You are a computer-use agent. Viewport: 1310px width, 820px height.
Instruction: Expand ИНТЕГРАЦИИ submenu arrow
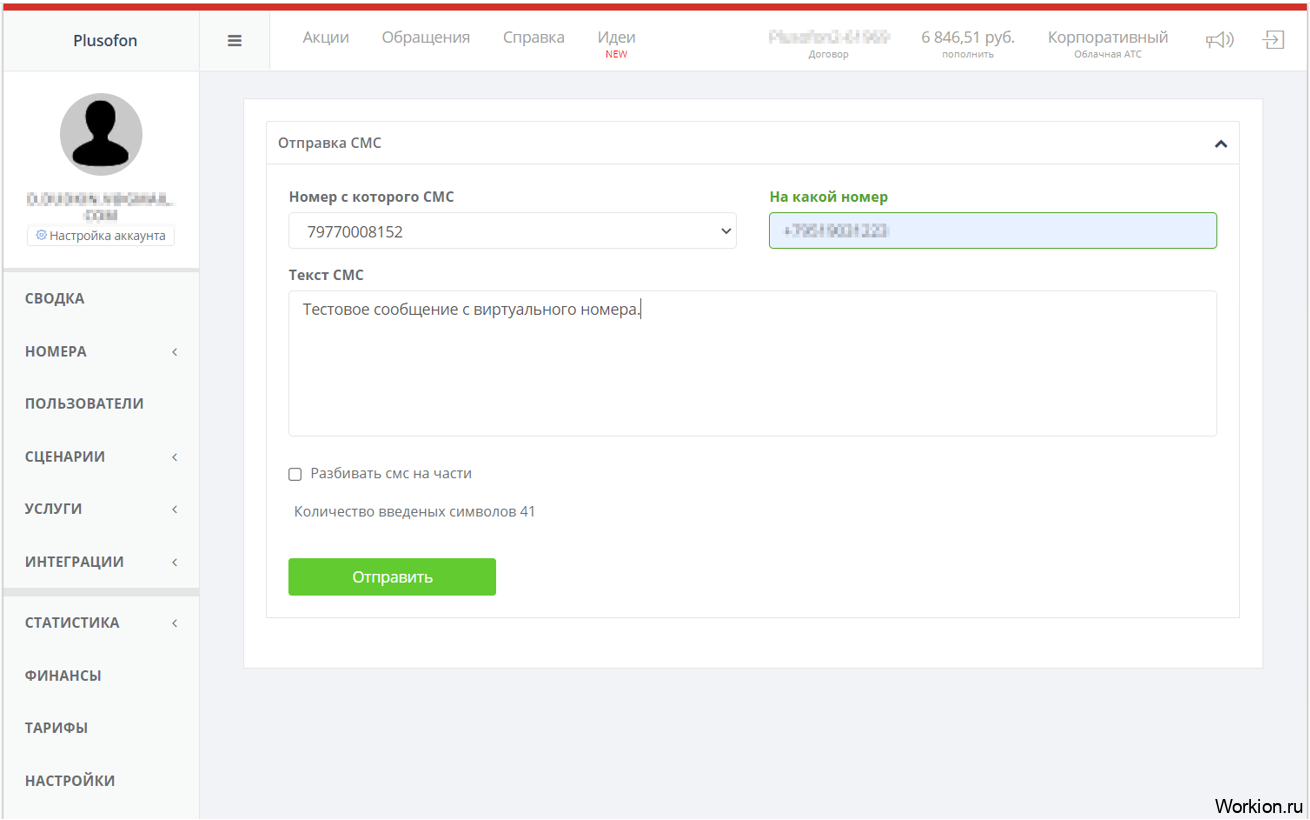pyautogui.click(x=175, y=562)
